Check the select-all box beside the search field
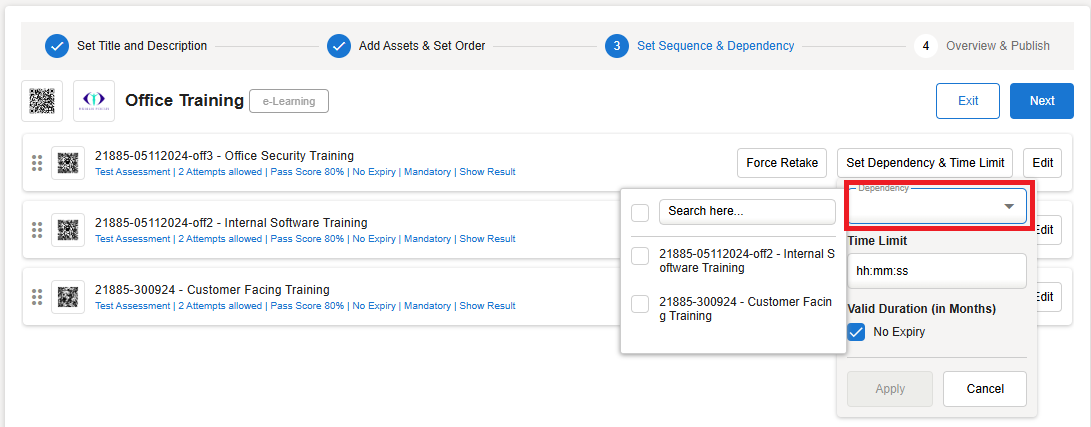Image resolution: width=1091 pixels, height=427 pixels. click(x=640, y=212)
